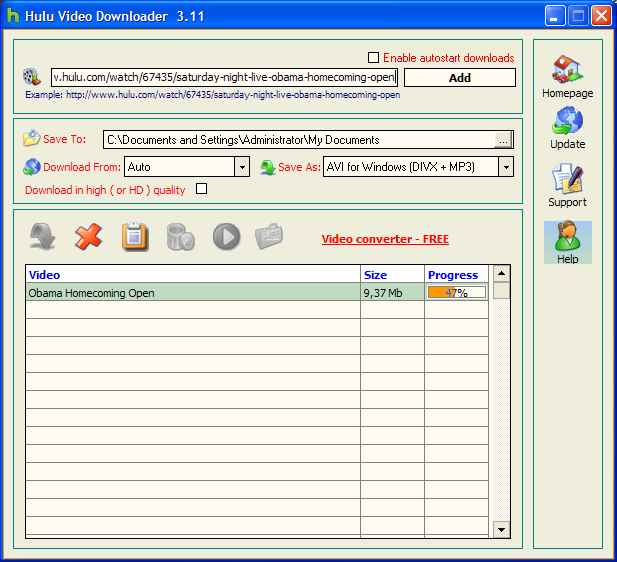Click the Update globe icon
This screenshot has width=617, height=562.
click(x=567, y=122)
